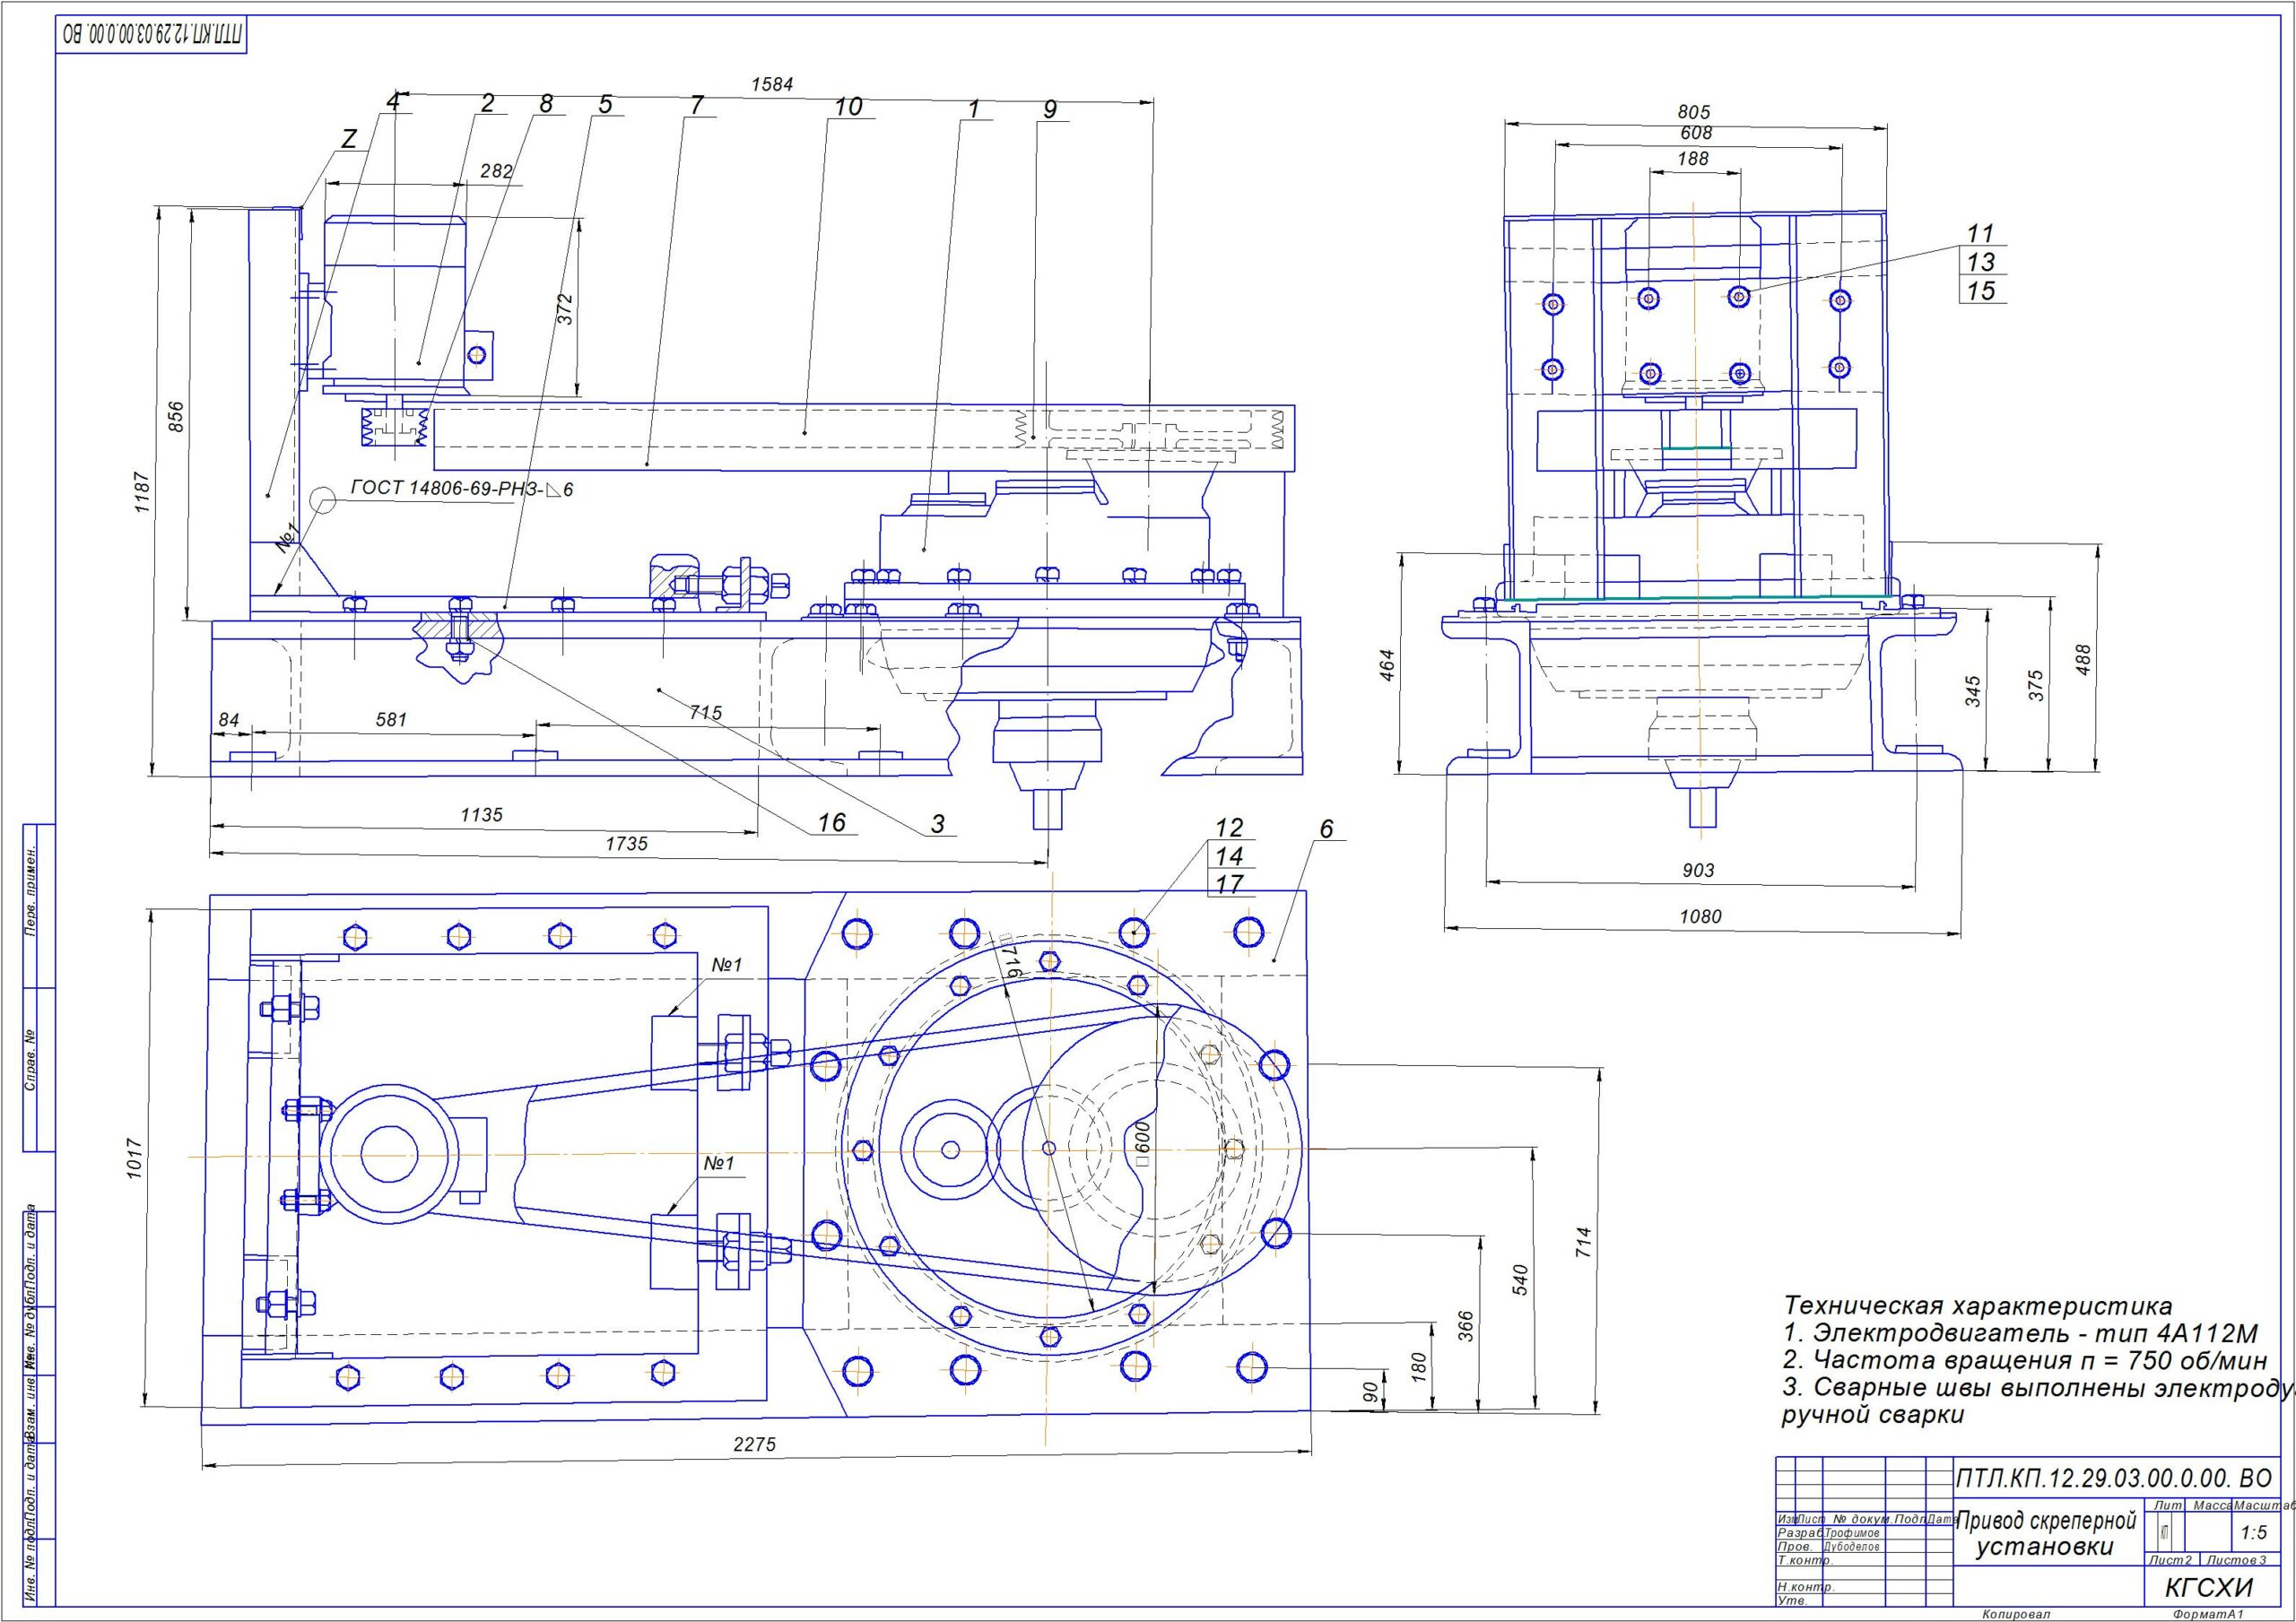Screen dimensions: 2296x1622
Task: Select the 488 vertical dimension
Action: tap(2084, 660)
